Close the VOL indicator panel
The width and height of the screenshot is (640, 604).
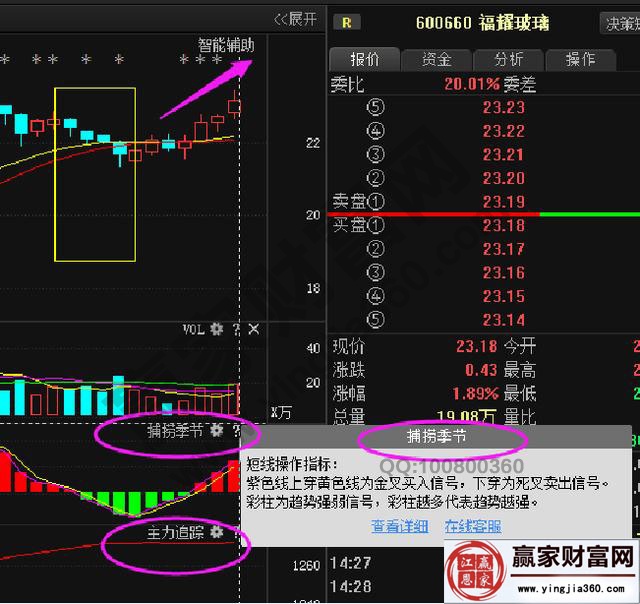(253, 329)
